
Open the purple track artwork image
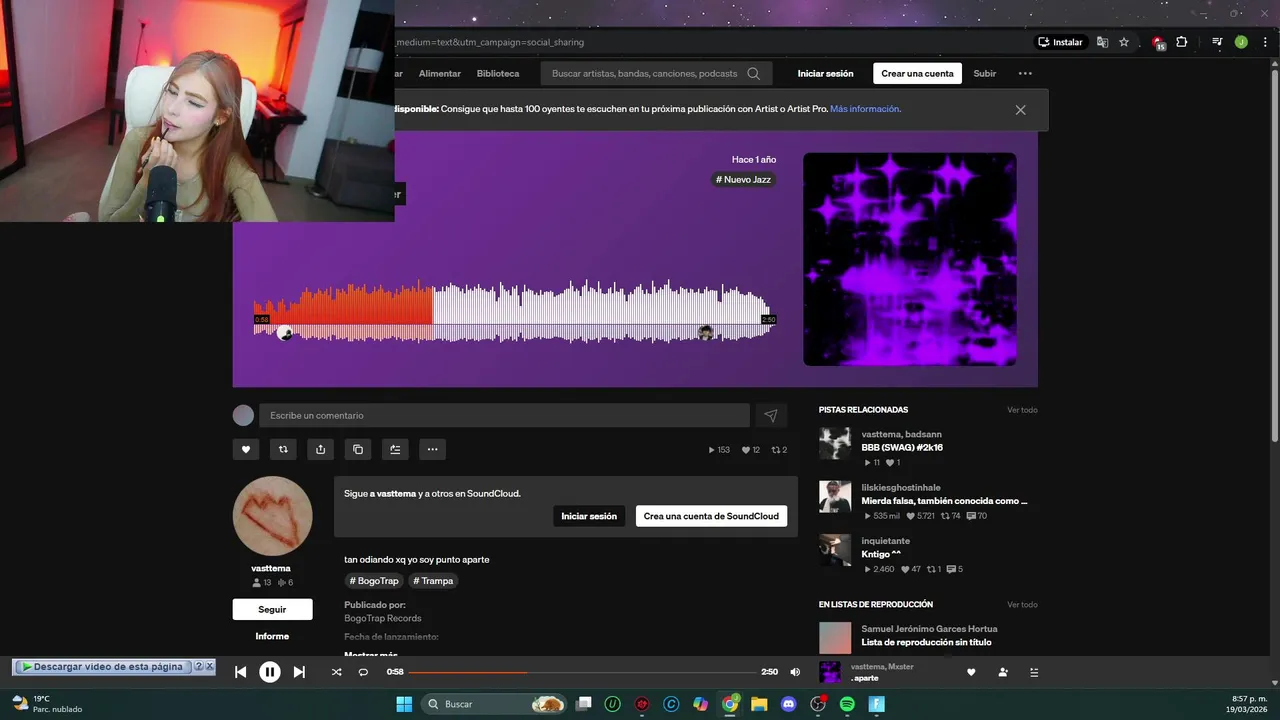[x=910, y=259]
